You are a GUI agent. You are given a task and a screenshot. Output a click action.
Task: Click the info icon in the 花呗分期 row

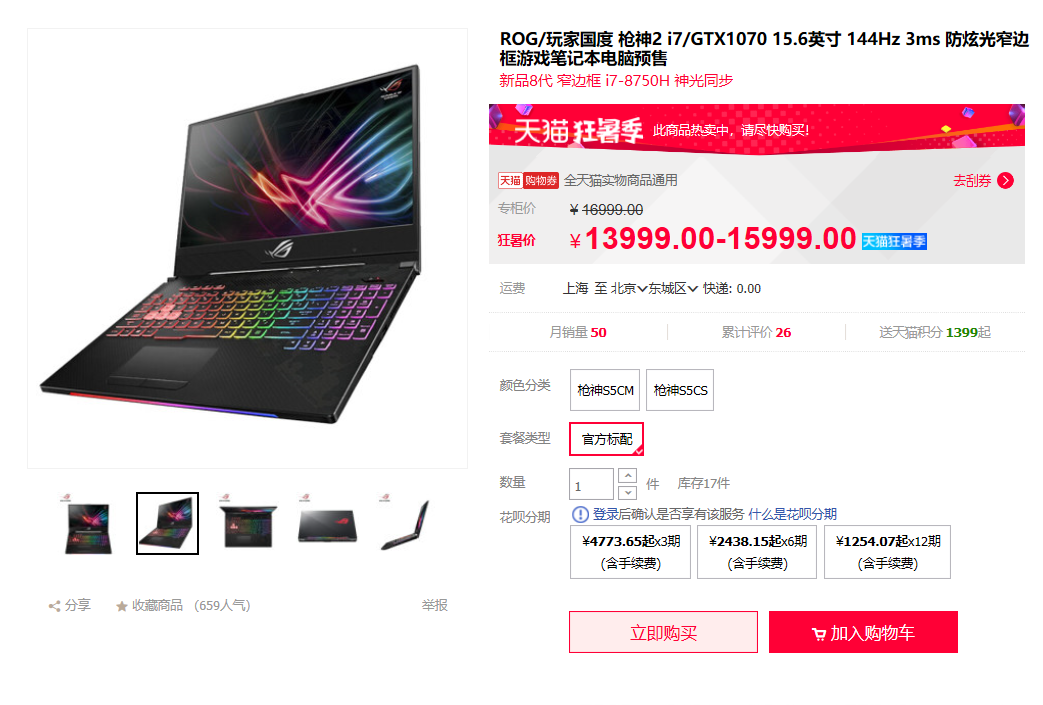pos(580,514)
